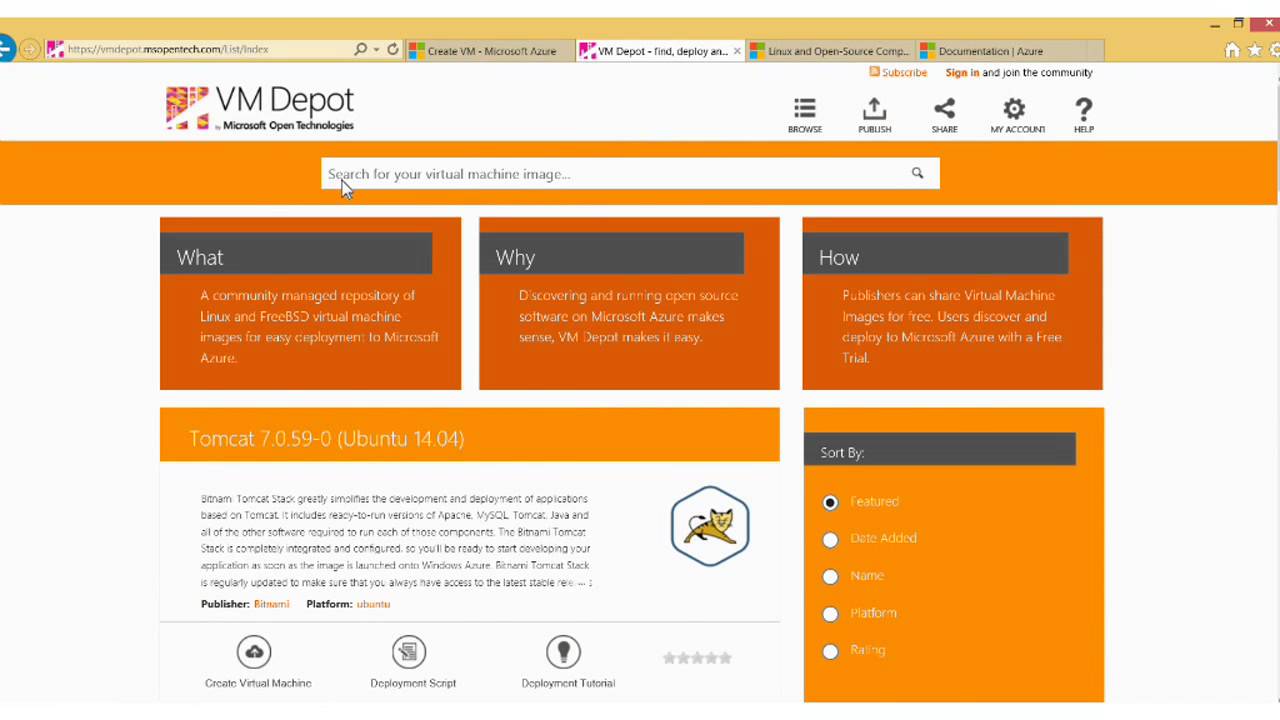The image size is (1280, 720).
Task: Click the VM Depot logo
Action: pyautogui.click(x=260, y=108)
